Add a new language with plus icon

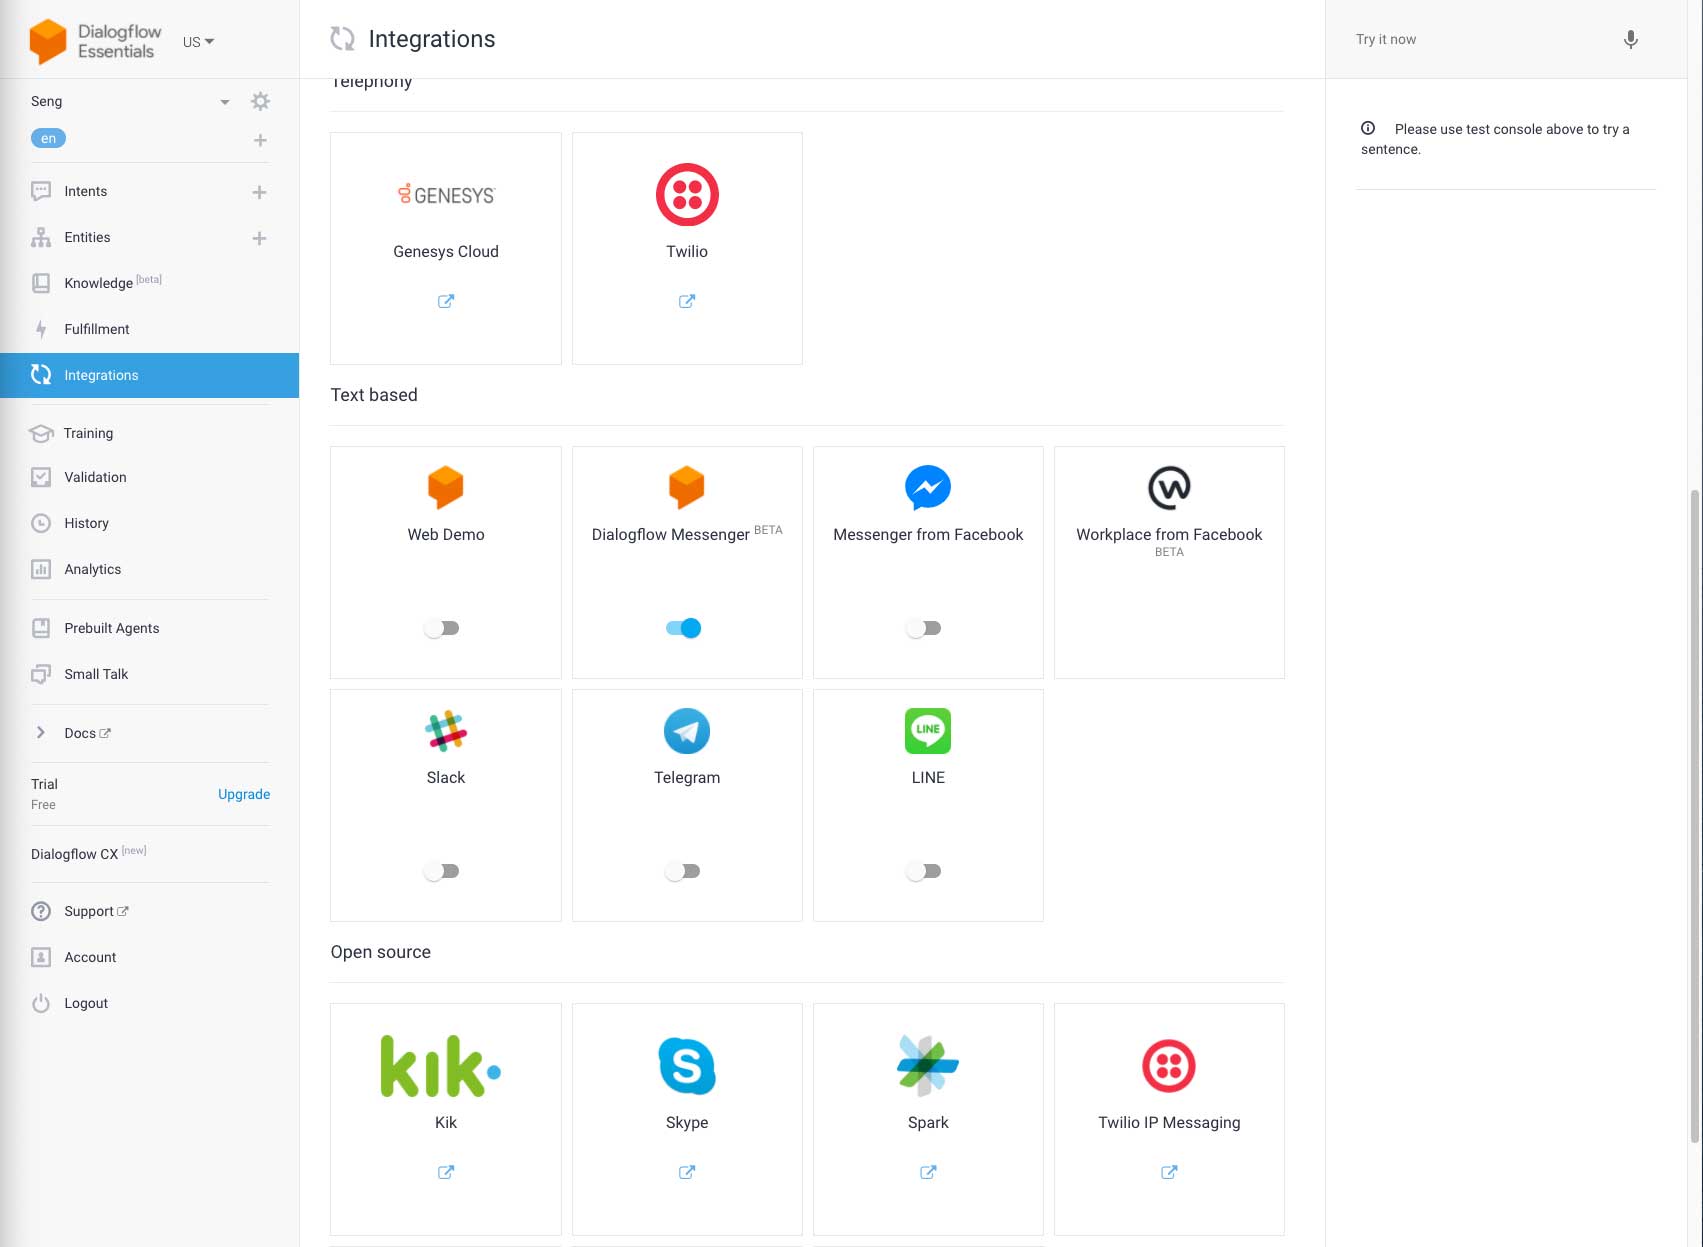(260, 140)
